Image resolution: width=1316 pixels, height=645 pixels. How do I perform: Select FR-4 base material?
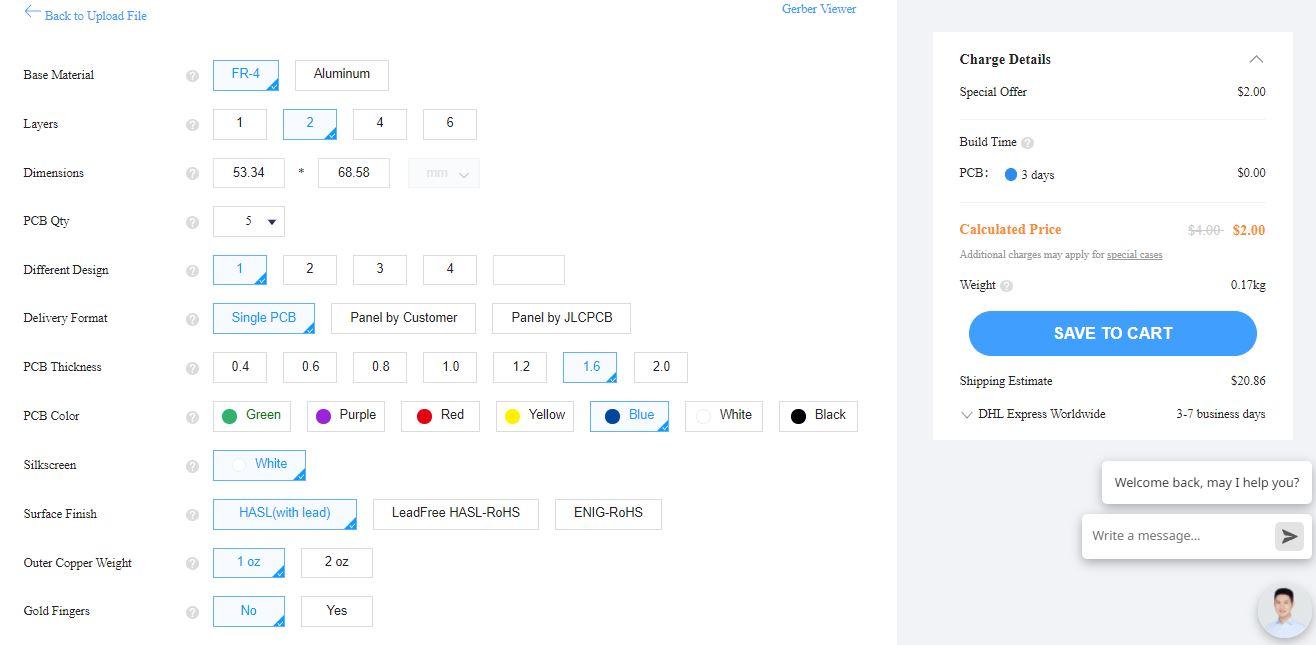(x=245, y=75)
